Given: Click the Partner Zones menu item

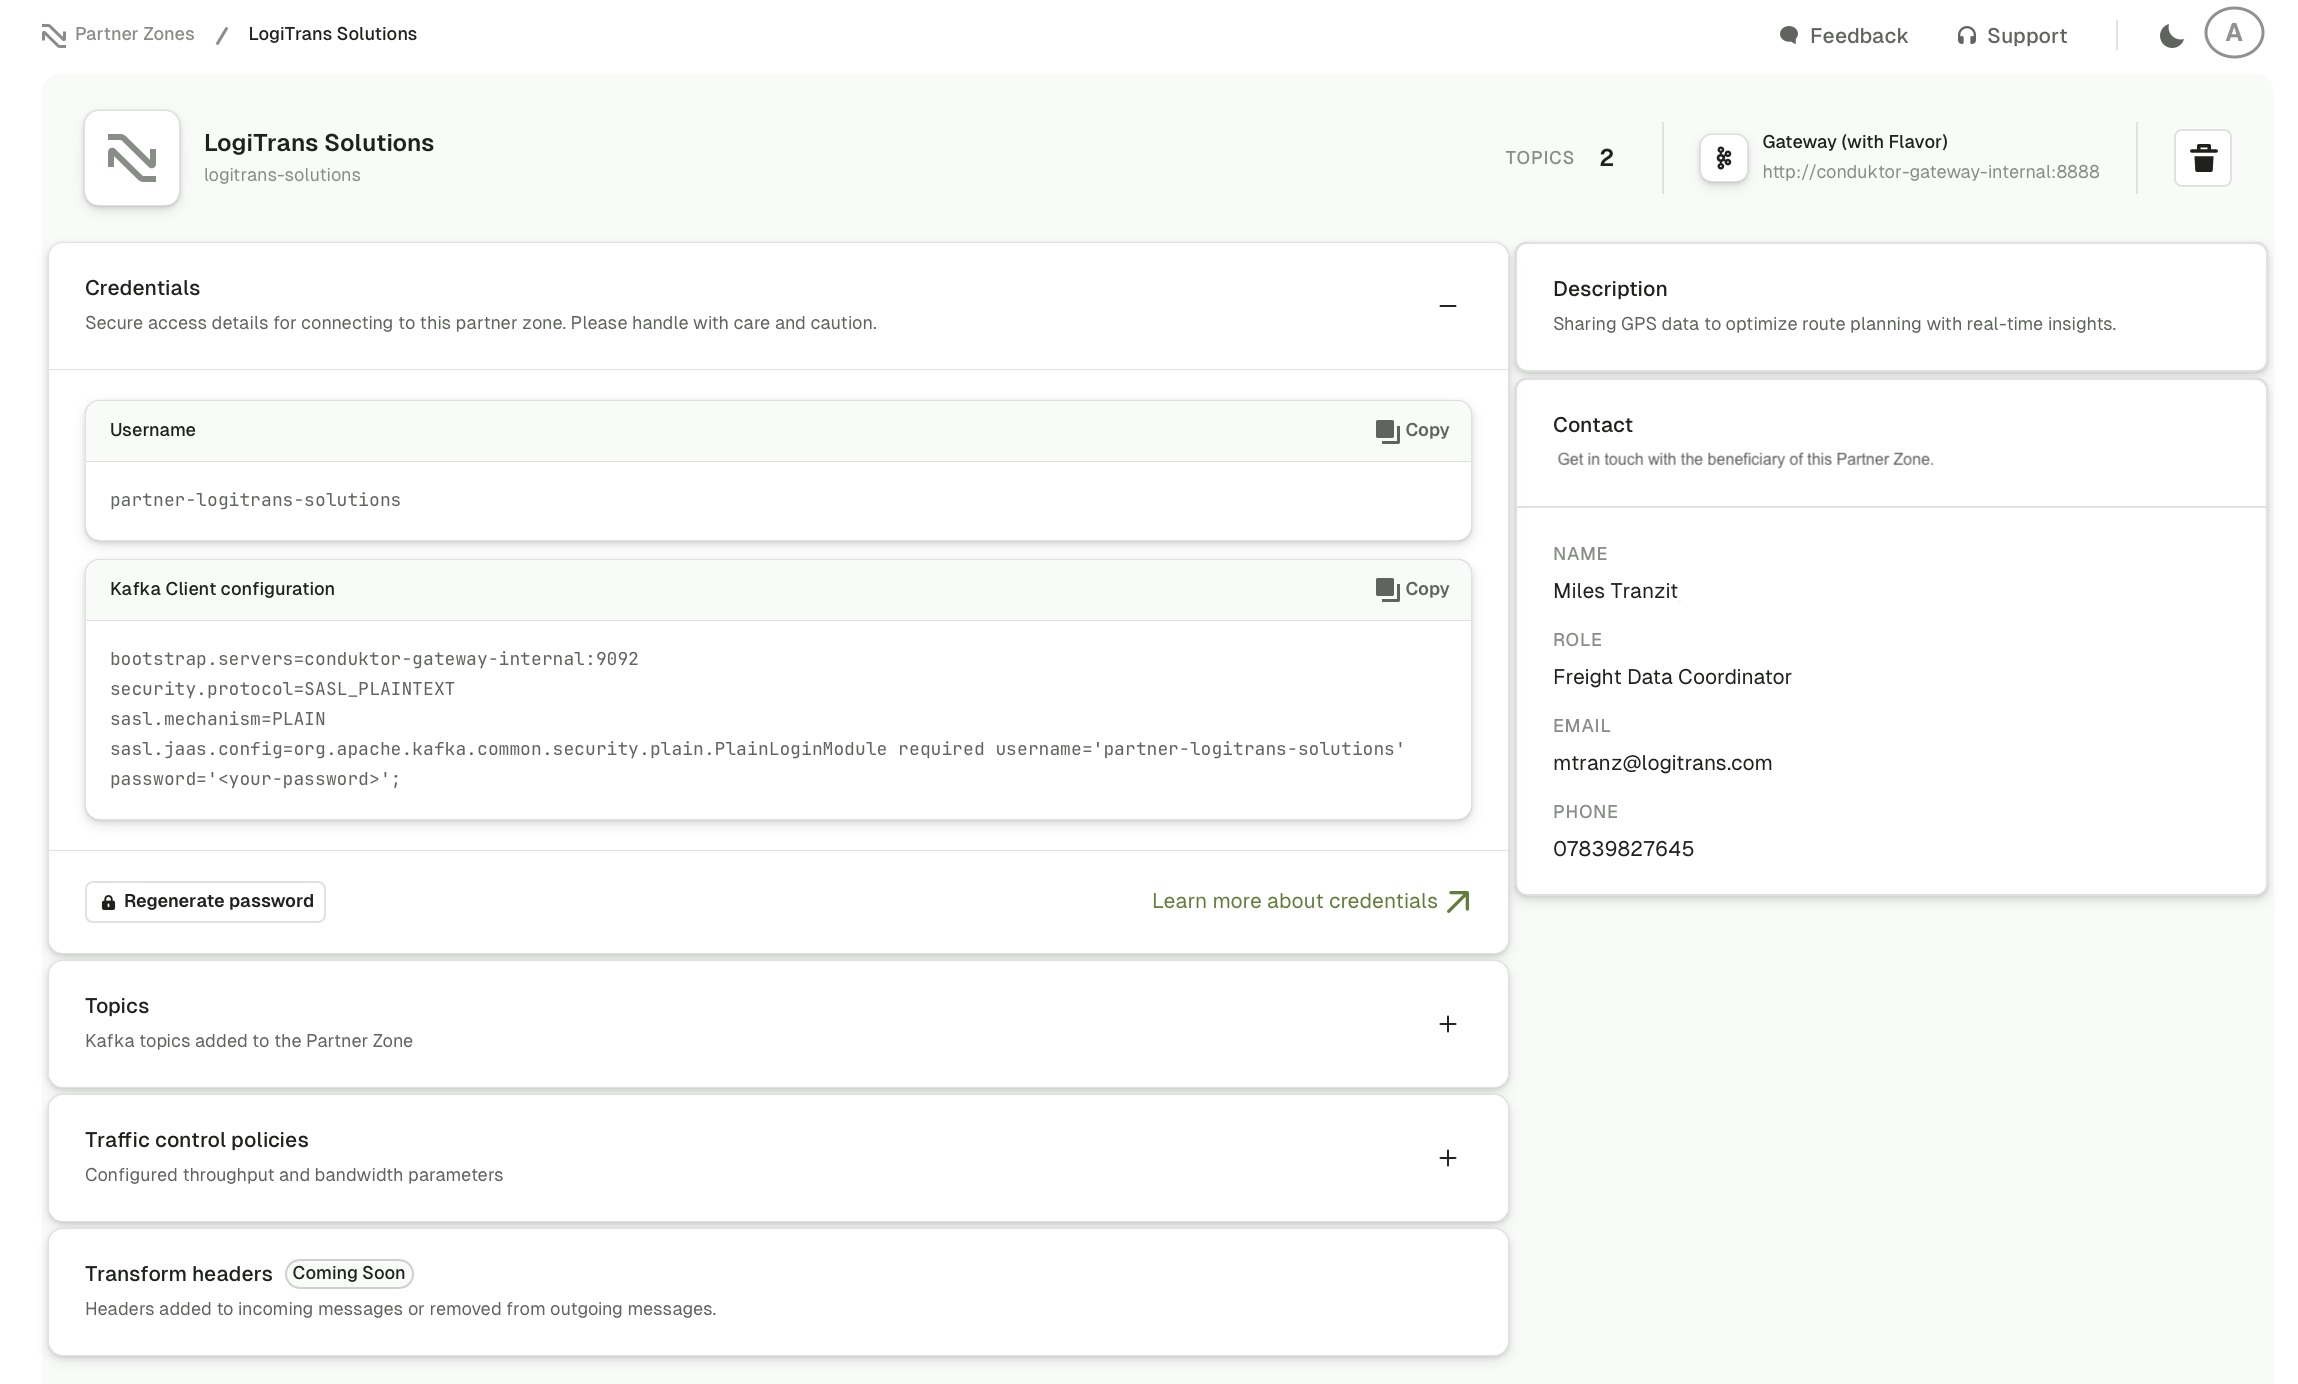Looking at the screenshot, I should [120, 34].
